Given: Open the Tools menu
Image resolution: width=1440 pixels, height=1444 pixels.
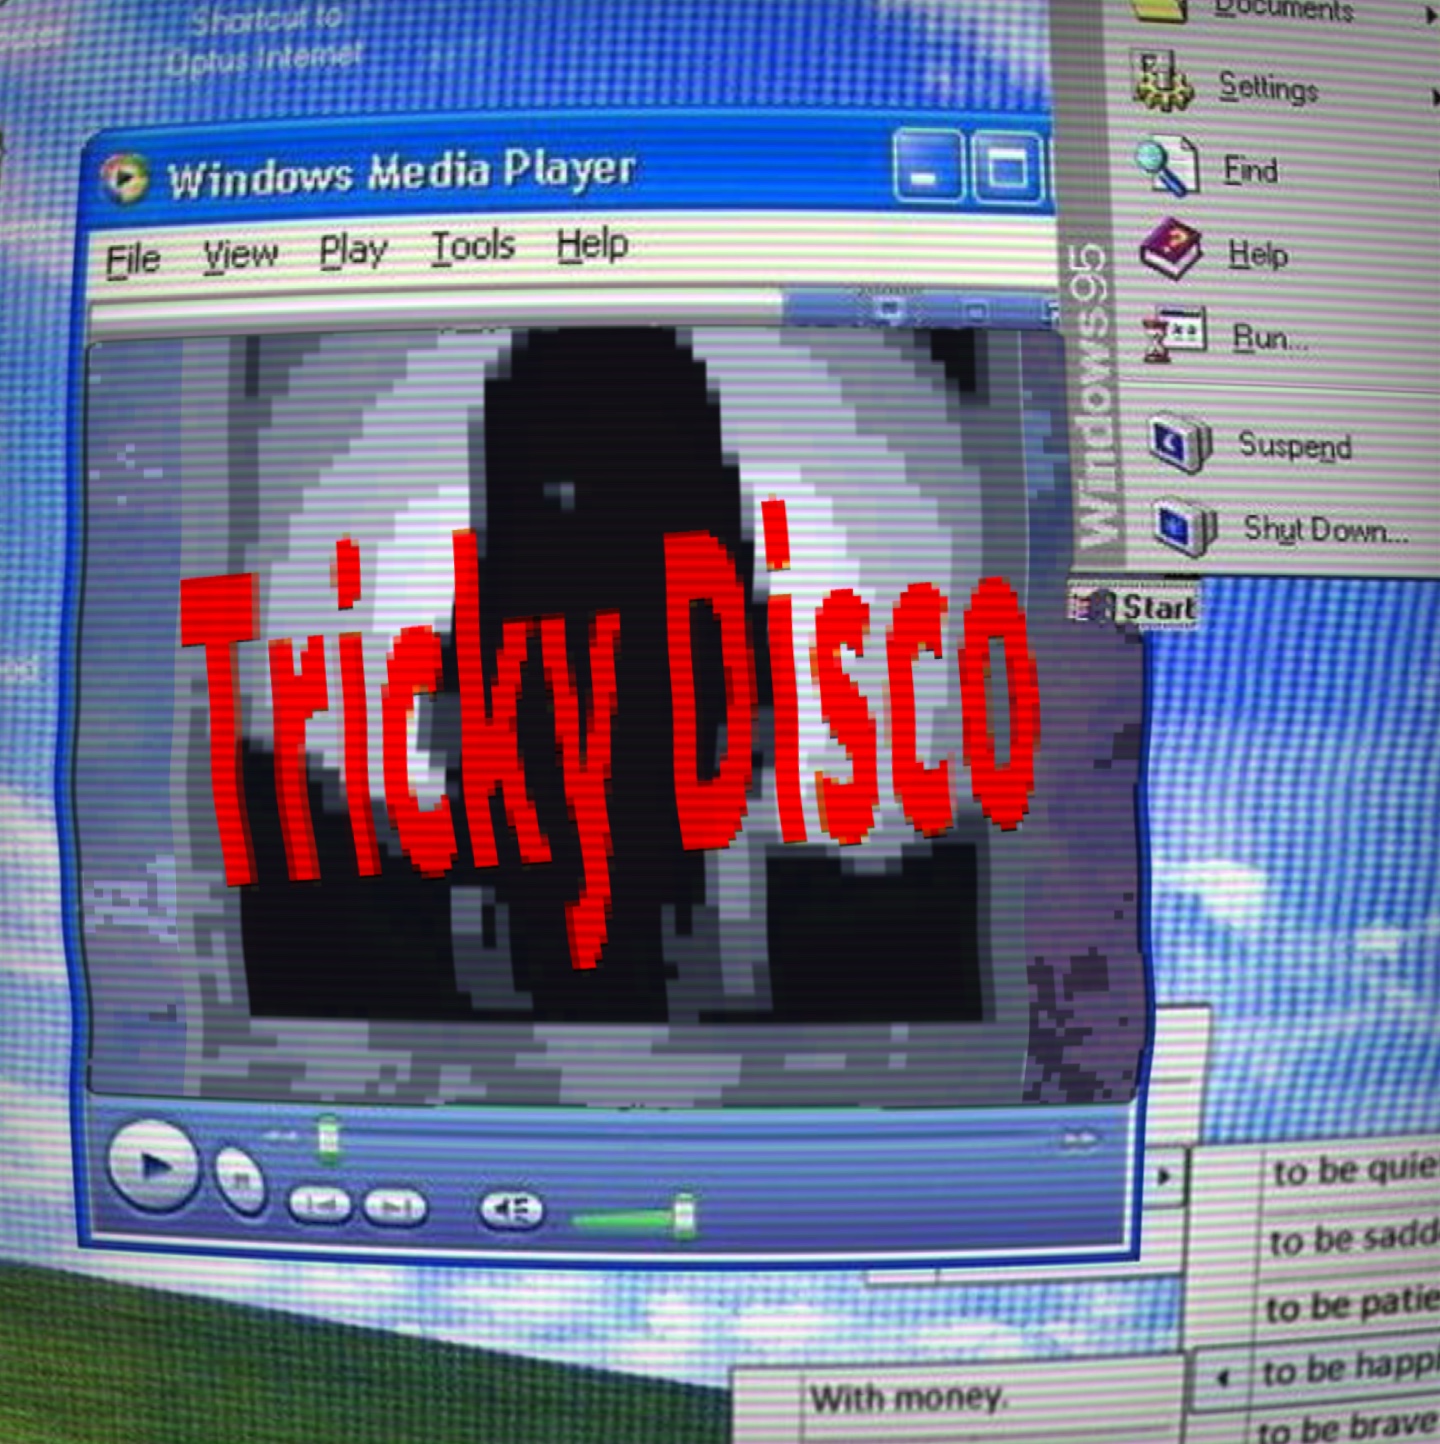Looking at the screenshot, I should [472, 247].
